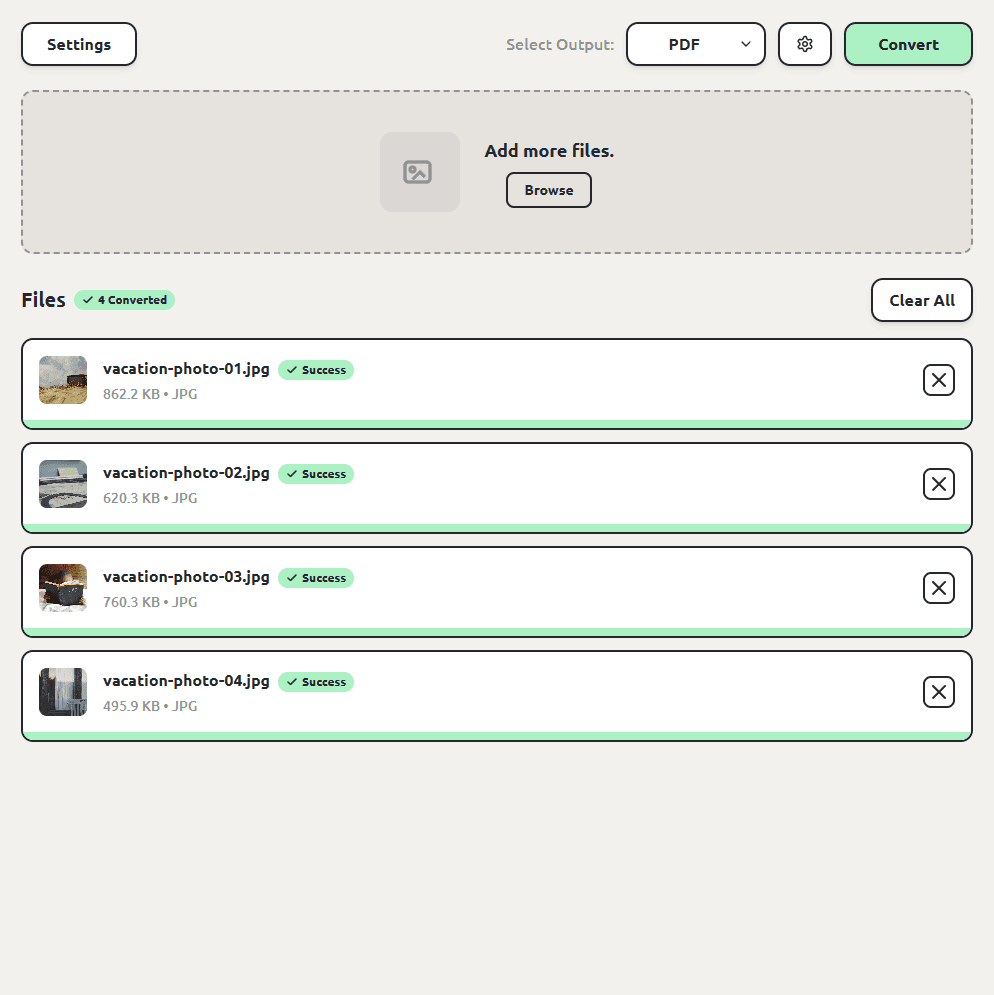Click progress bar under vacation-photo-04.jpg
The height and width of the screenshot is (995, 994).
pyautogui.click(x=497, y=736)
